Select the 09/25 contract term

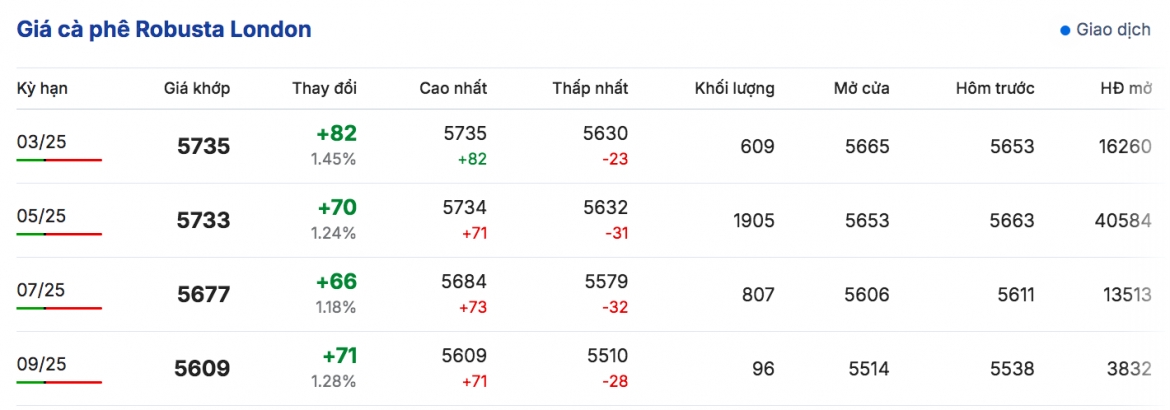pyautogui.click(x=41, y=364)
